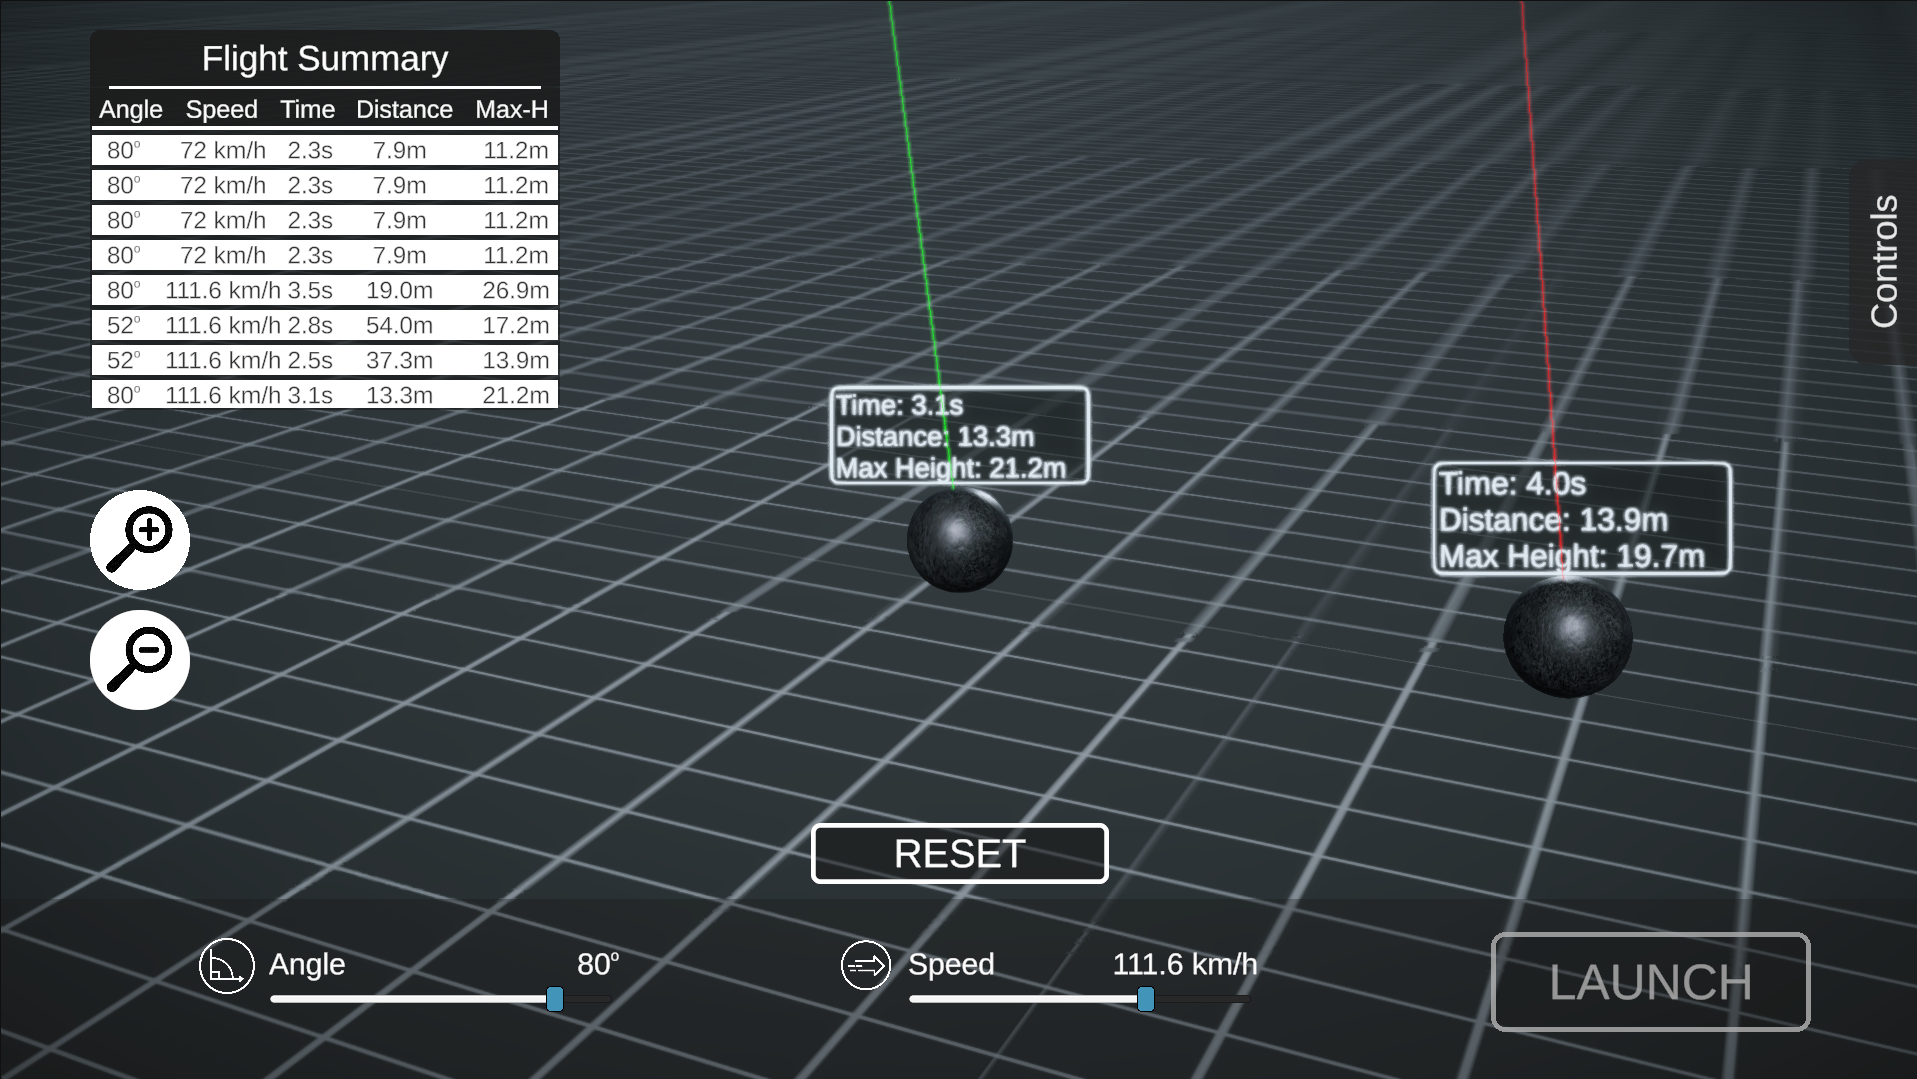Screen dimensions: 1917x1079
Task: Click the 21.2m cell in the summary table
Action: [x=516, y=395]
